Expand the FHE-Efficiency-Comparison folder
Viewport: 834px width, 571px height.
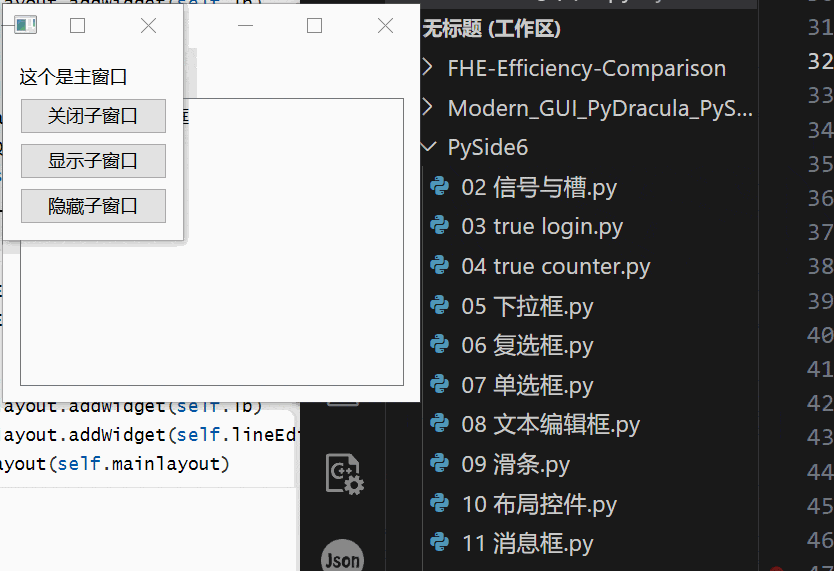coord(586,69)
